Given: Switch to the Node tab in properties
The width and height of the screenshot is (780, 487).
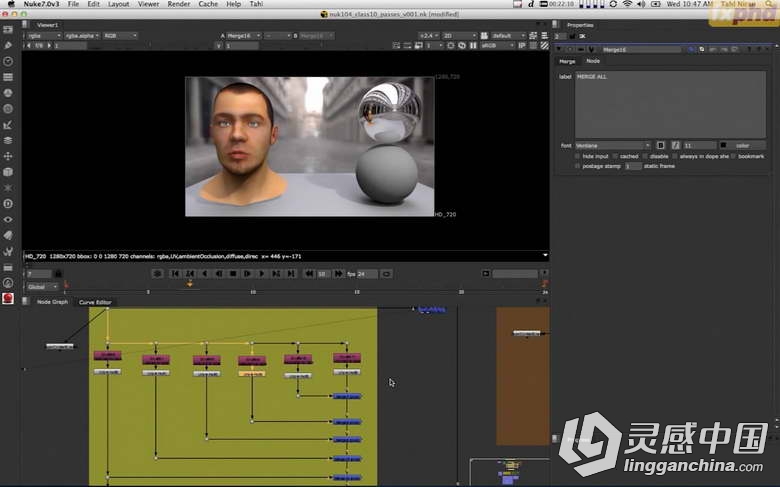Looking at the screenshot, I should coord(592,61).
